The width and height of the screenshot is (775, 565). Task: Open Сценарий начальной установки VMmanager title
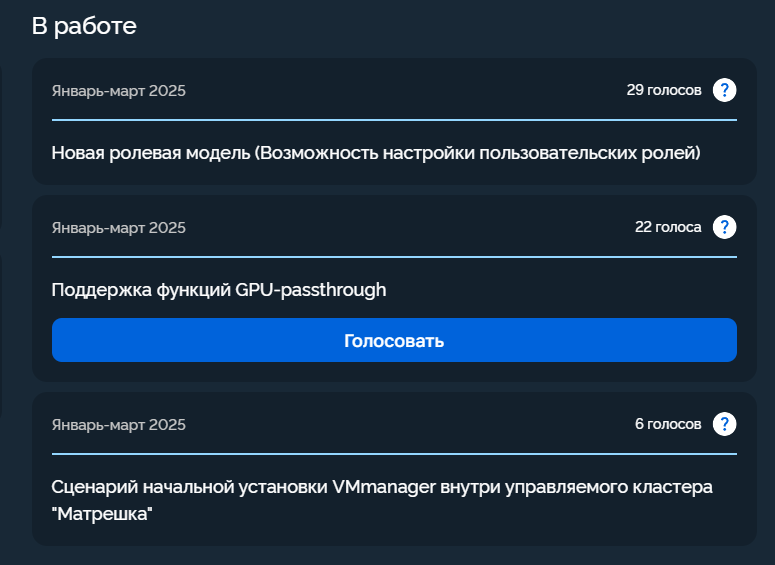382,500
